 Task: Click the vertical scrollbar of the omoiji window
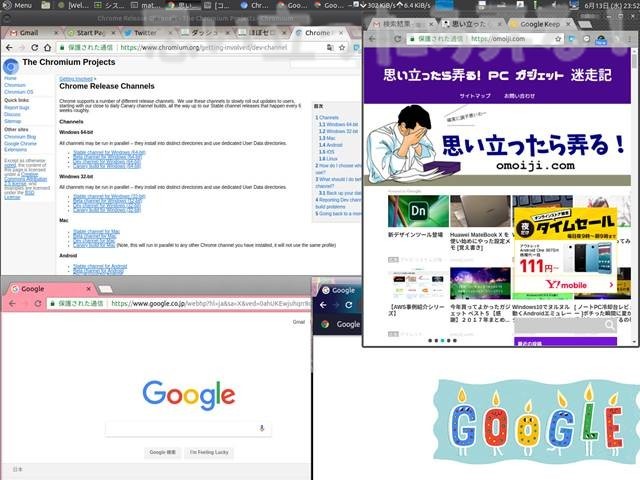(634, 196)
